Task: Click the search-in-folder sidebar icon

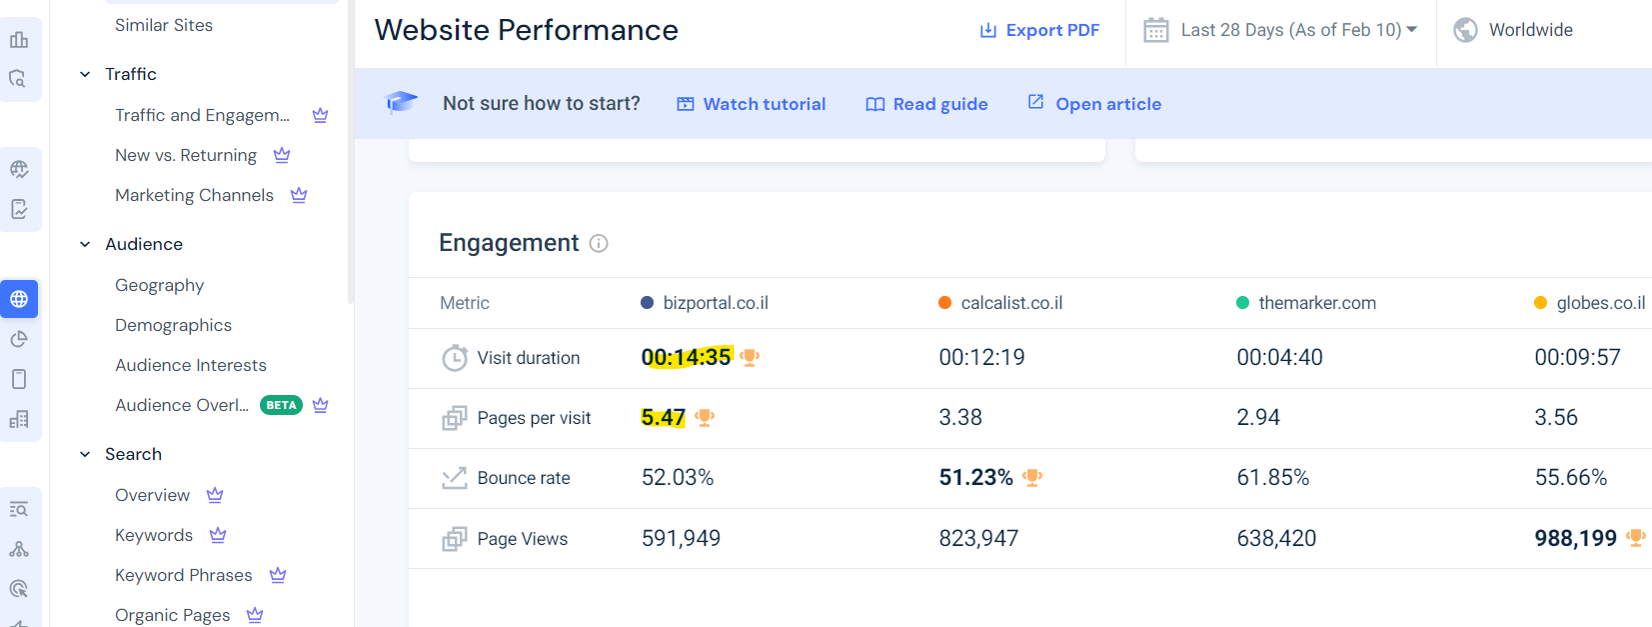Action: pyautogui.click(x=19, y=79)
